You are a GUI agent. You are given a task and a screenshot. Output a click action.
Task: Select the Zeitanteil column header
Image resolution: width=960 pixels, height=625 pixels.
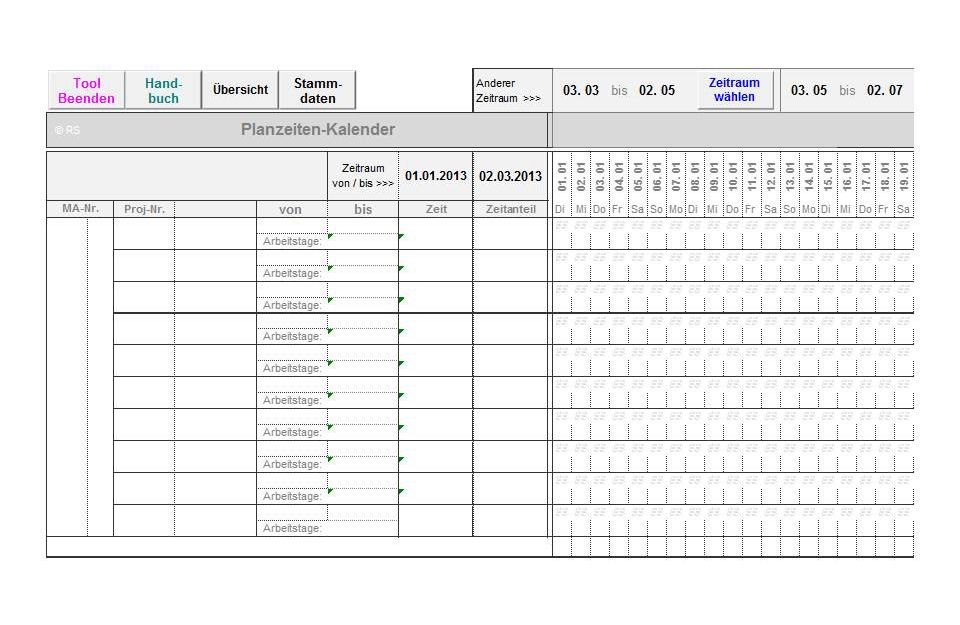(511, 209)
